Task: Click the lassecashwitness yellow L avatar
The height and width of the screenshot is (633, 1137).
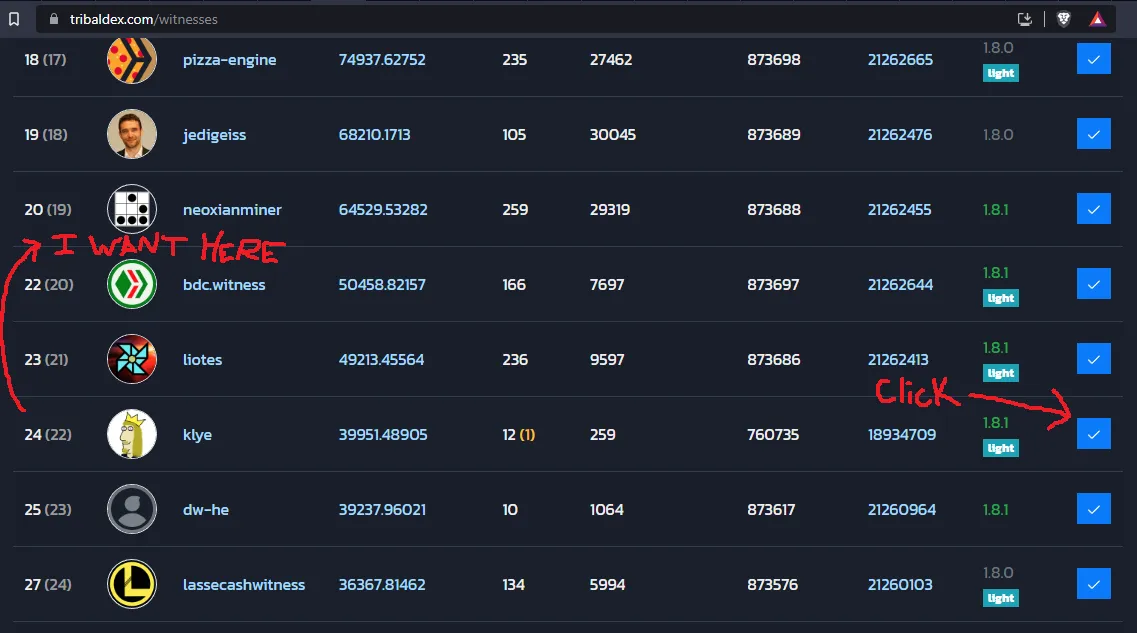Action: (132, 584)
